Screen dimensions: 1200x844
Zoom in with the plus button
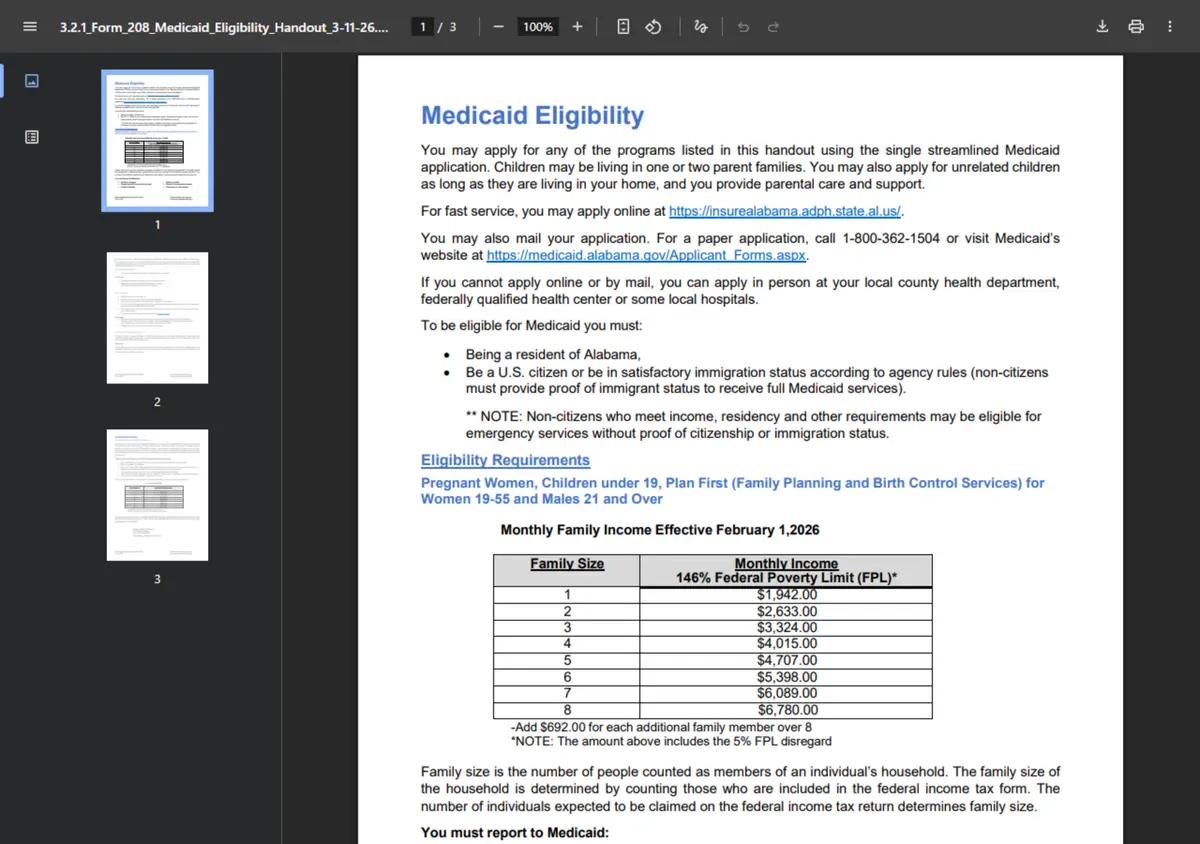pyautogui.click(x=577, y=27)
